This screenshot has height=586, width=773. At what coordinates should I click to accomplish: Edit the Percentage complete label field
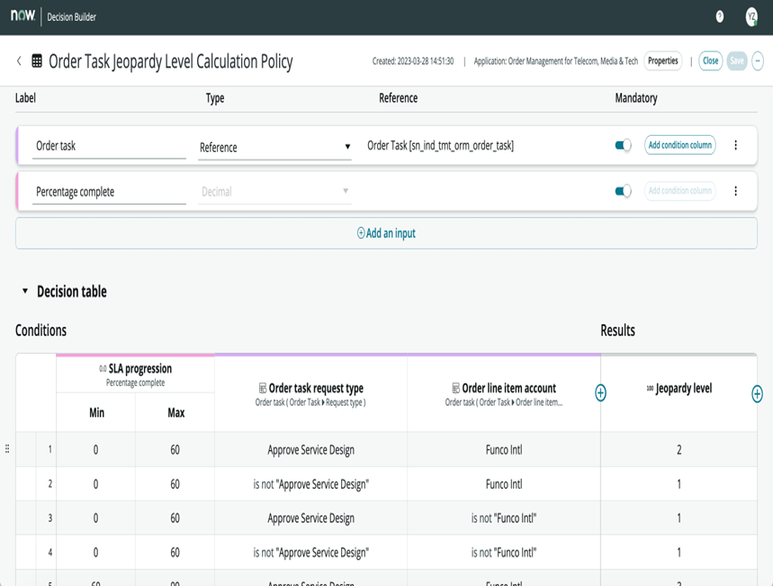click(x=109, y=192)
